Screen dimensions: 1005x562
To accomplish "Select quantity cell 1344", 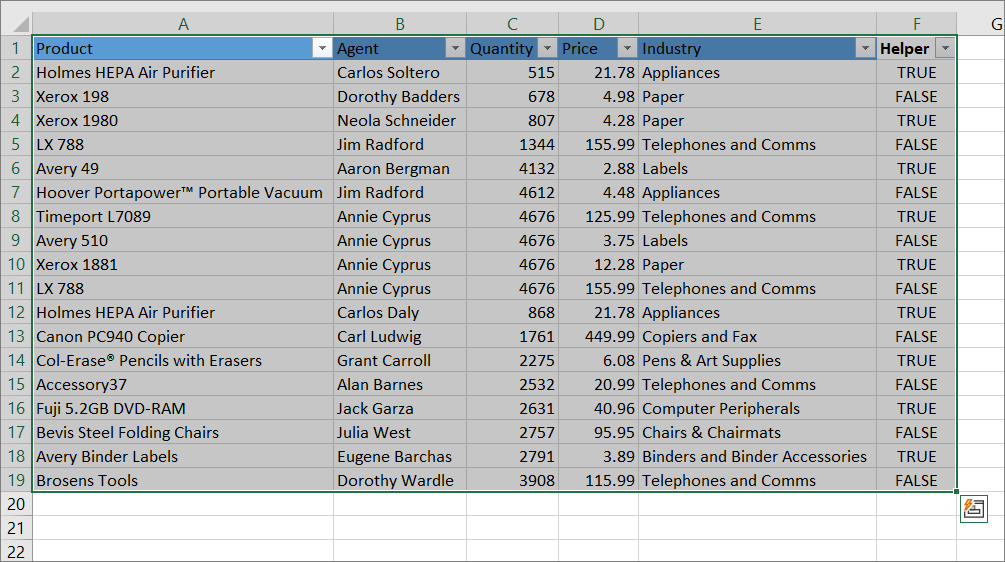I will [513, 144].
